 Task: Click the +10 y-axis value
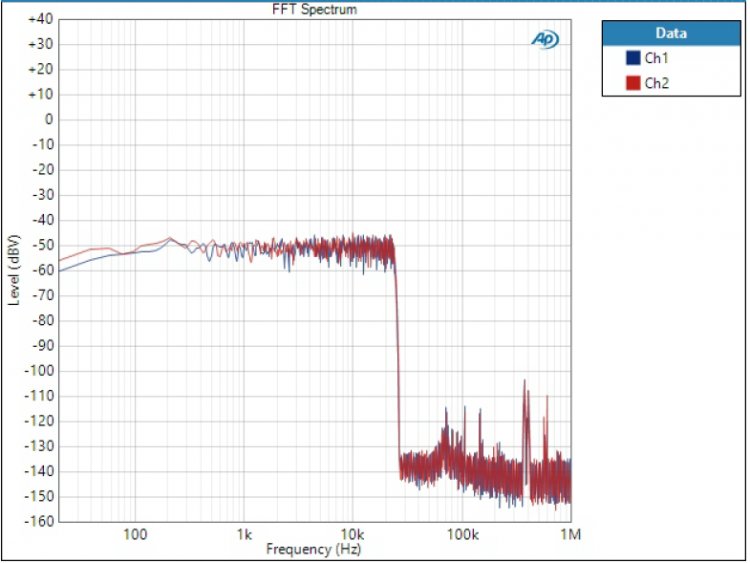click(x=41, y=94)
